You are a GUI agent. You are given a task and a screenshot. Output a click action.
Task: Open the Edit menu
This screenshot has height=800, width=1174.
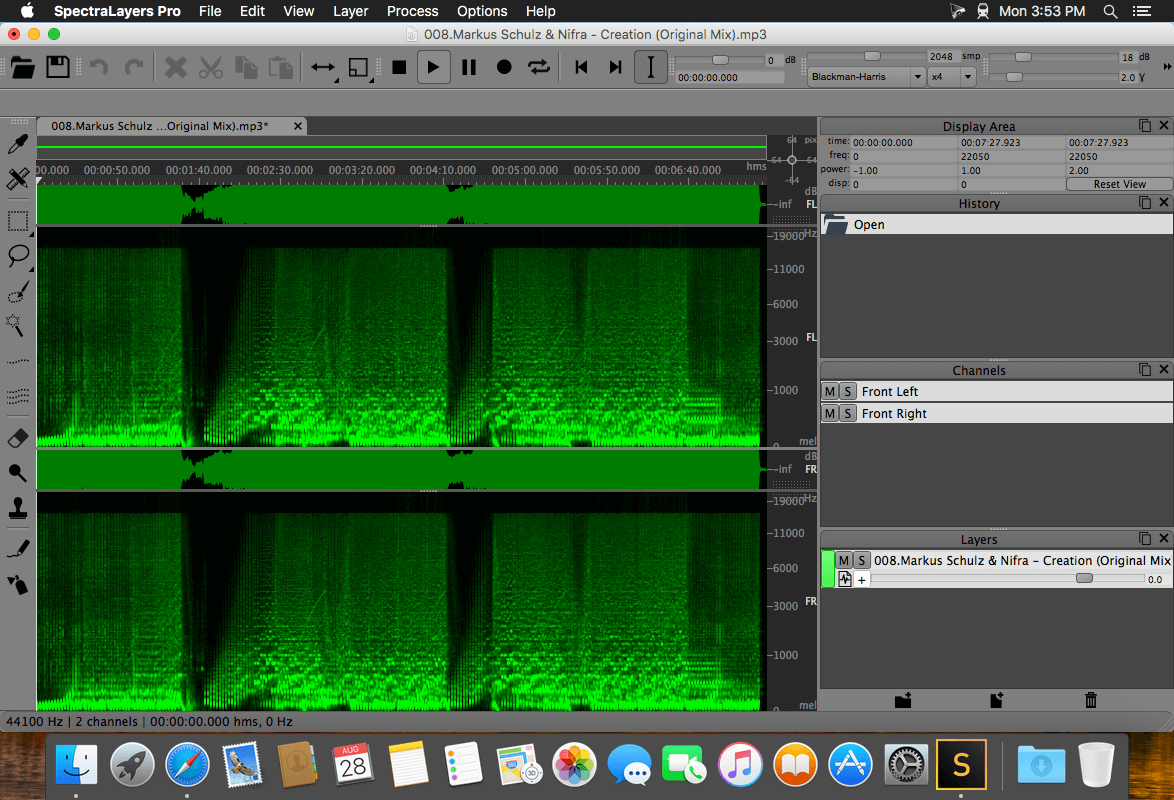[252, 11]
